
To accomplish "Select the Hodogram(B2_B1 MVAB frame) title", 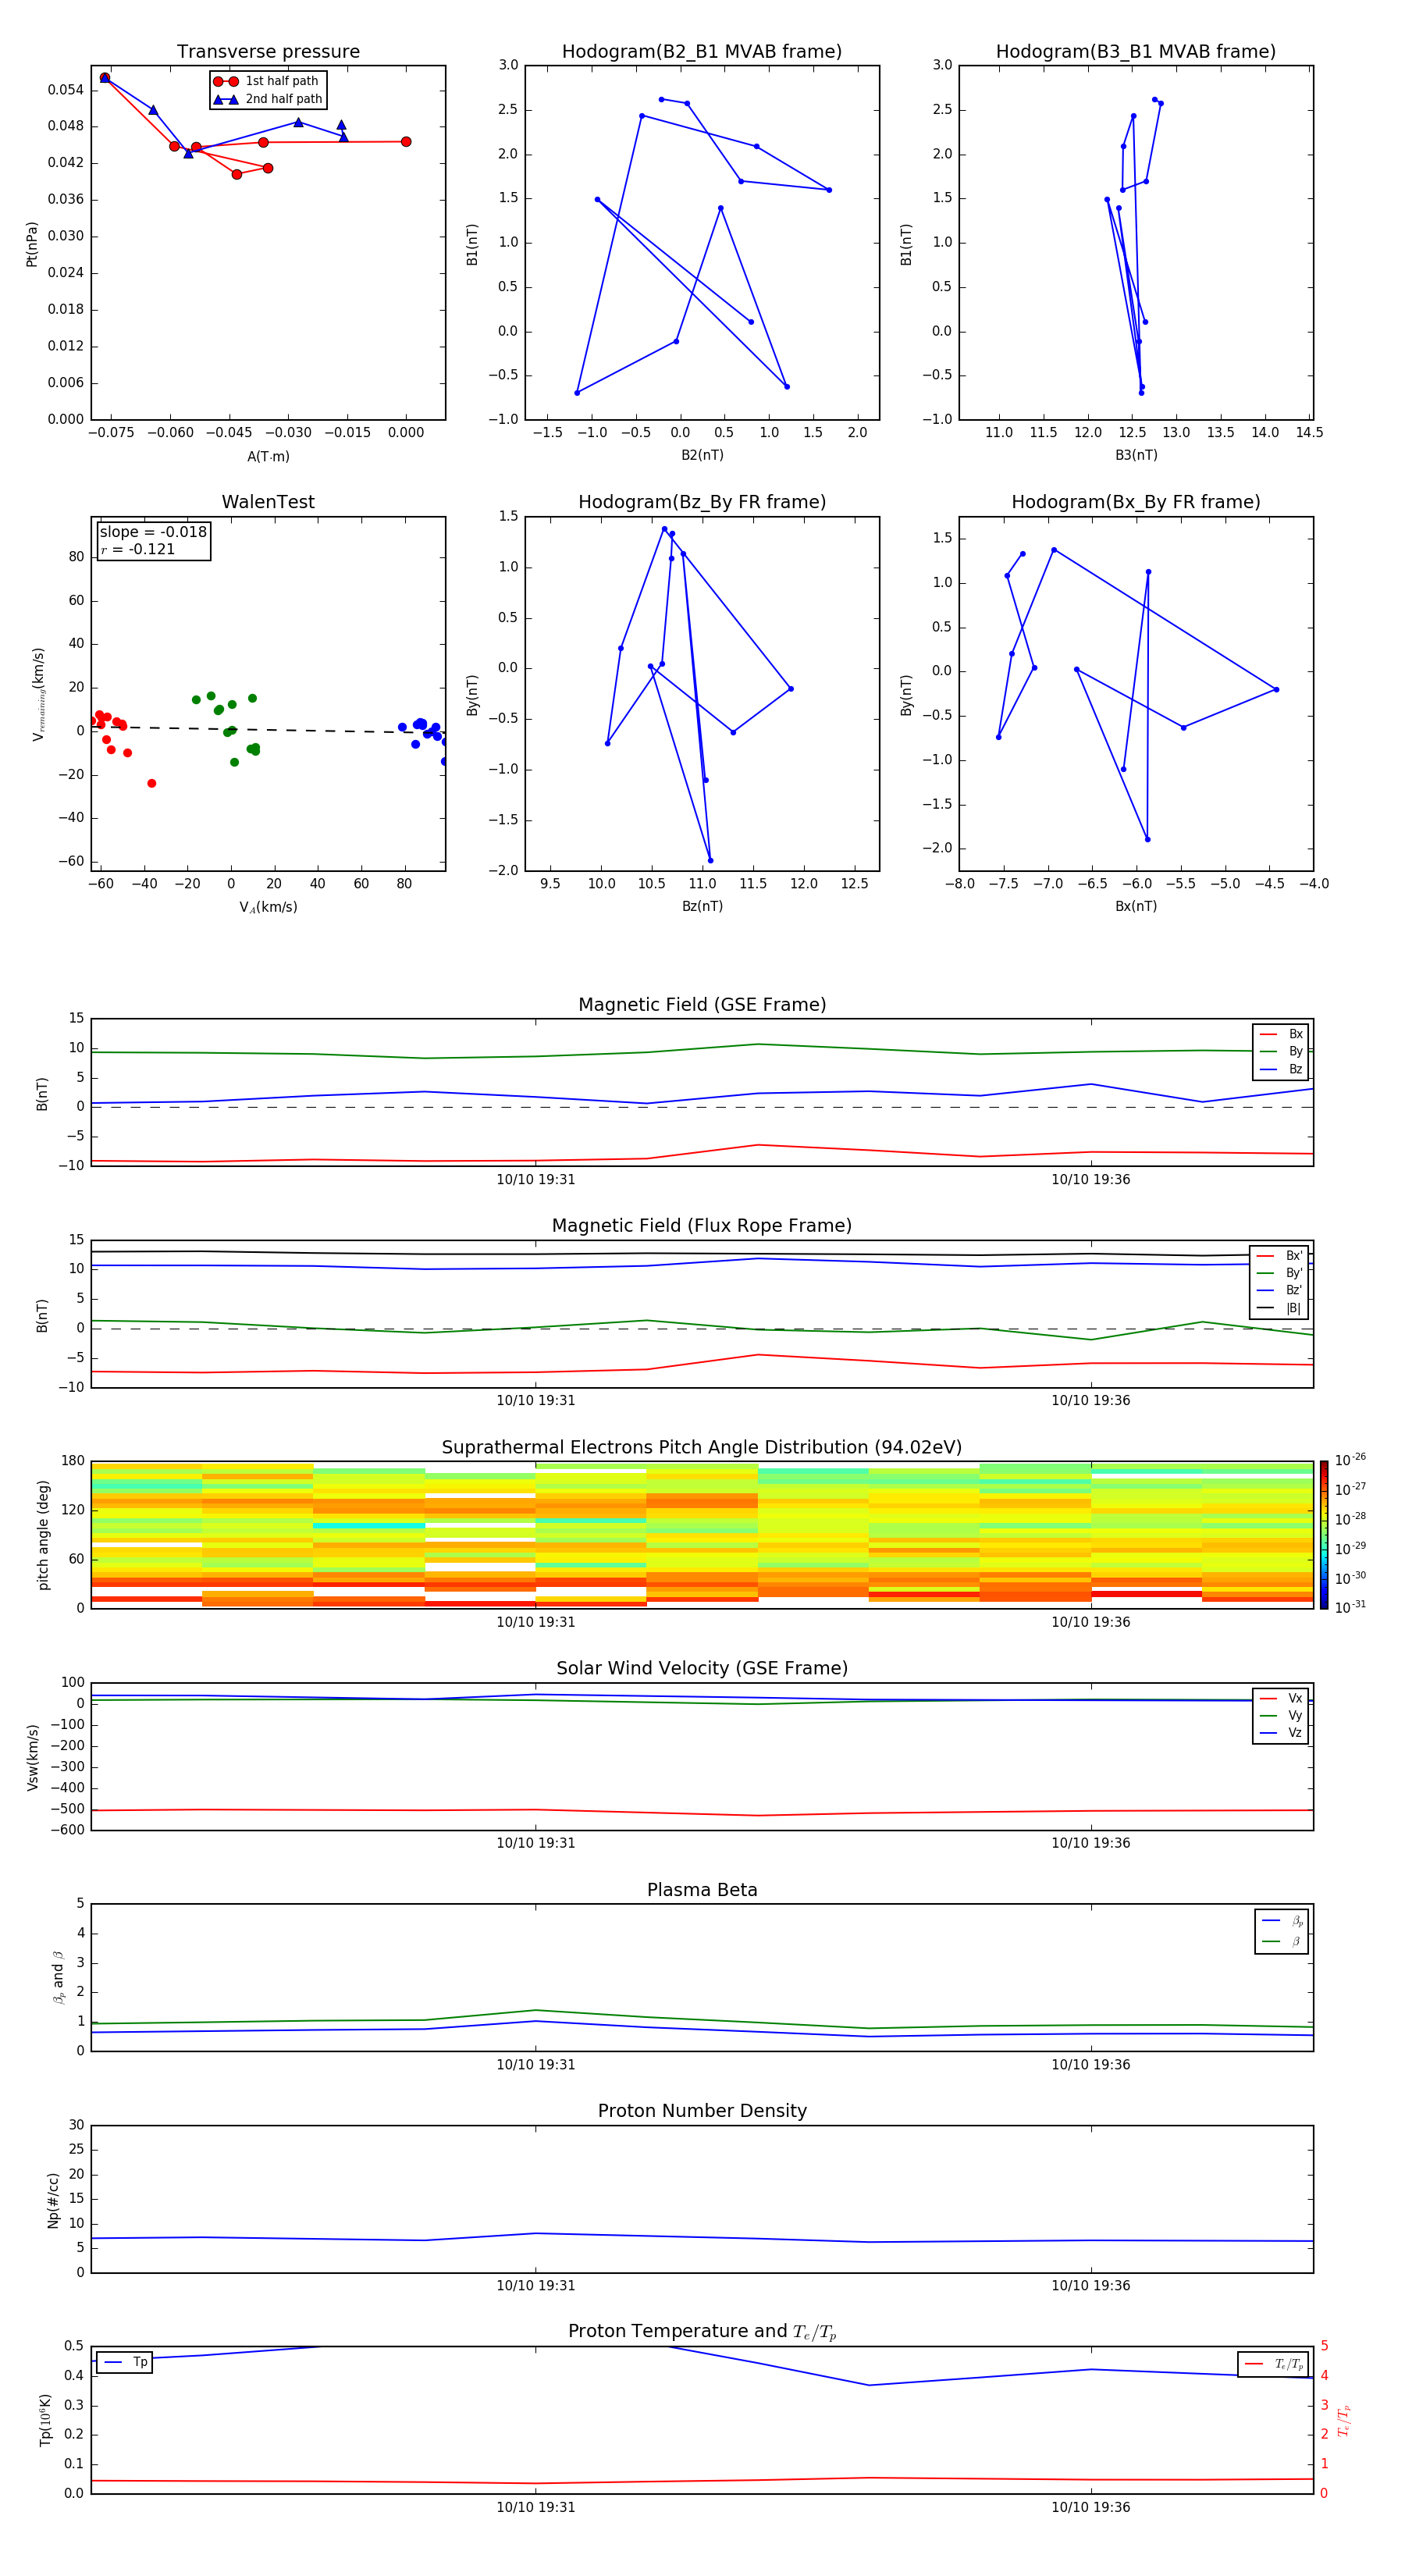I will 701,52.
